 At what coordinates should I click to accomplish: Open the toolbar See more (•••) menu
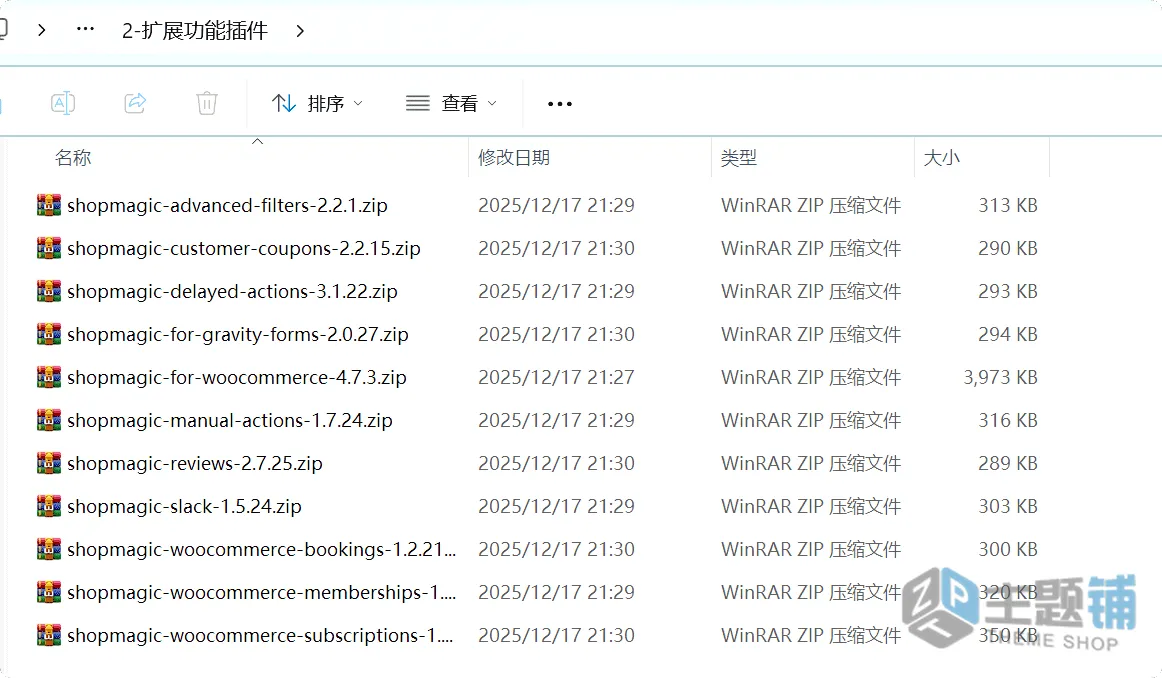[x=560, y=104]
